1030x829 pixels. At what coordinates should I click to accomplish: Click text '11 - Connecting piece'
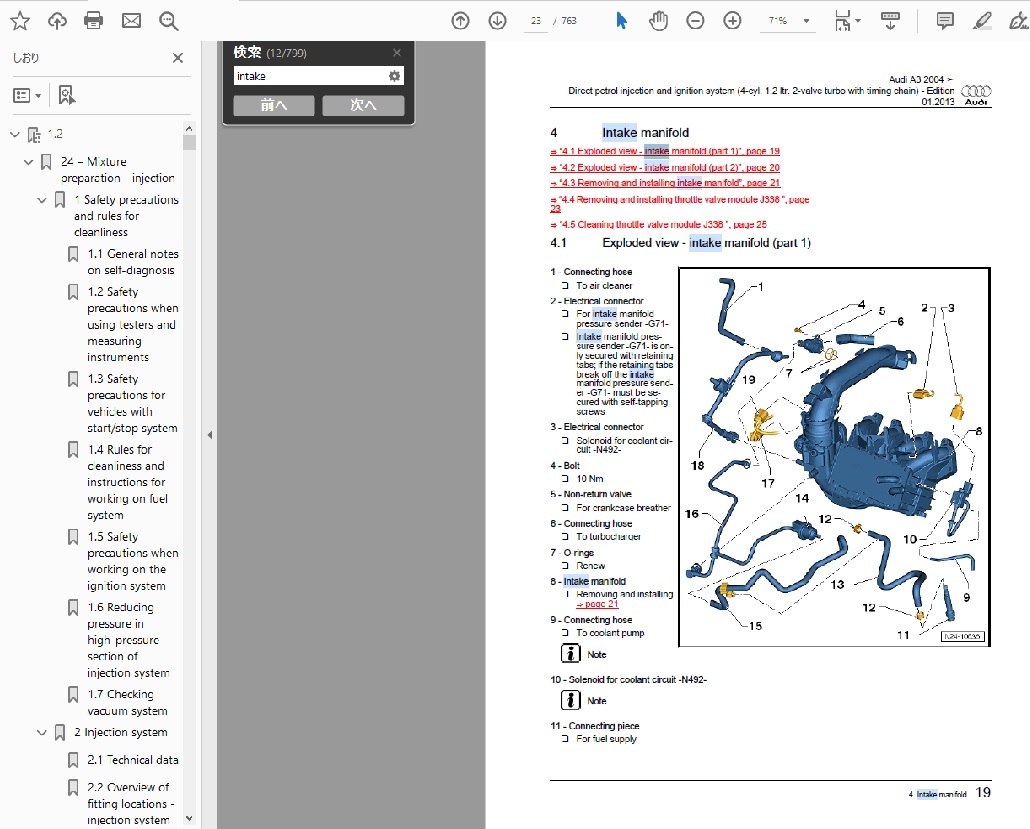click(594, 726)
